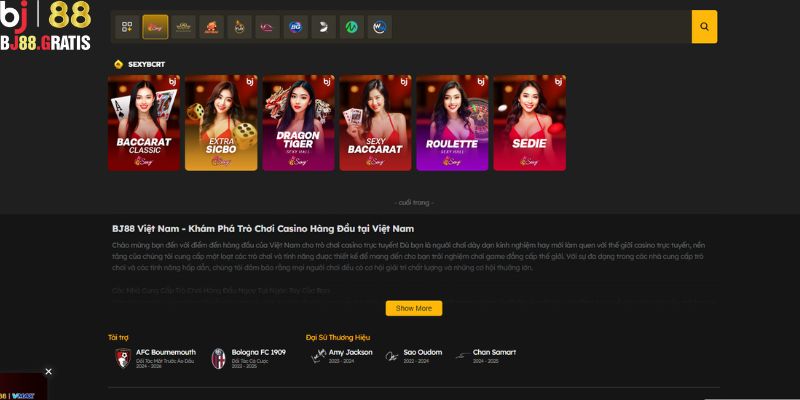This screenshot has height=400, width=800.
Task: Click the Show More button
Action: point(414,308)
